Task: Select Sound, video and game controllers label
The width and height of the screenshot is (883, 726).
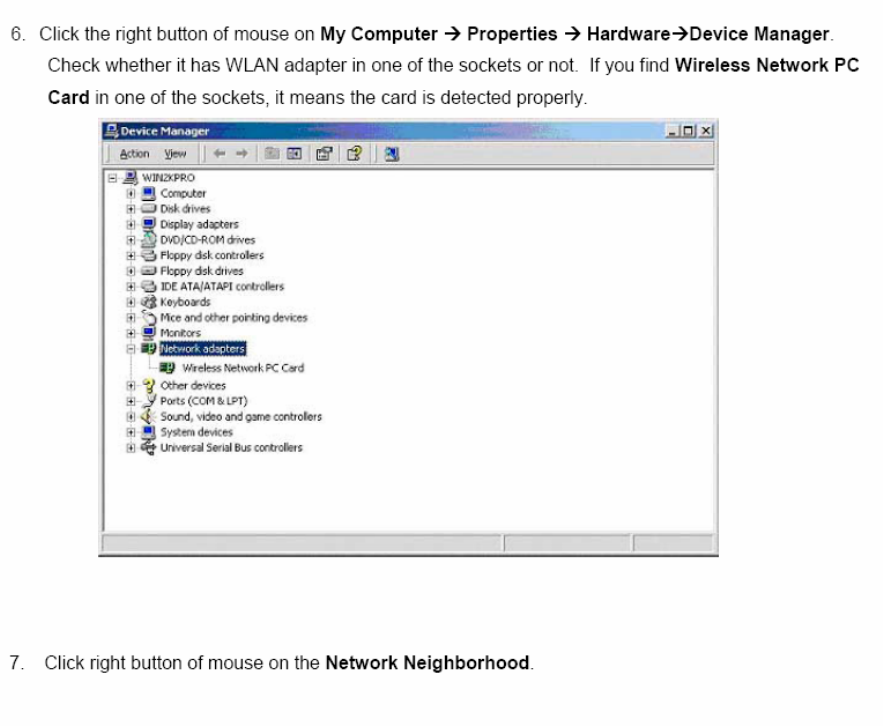Action: tap(241, 417)
